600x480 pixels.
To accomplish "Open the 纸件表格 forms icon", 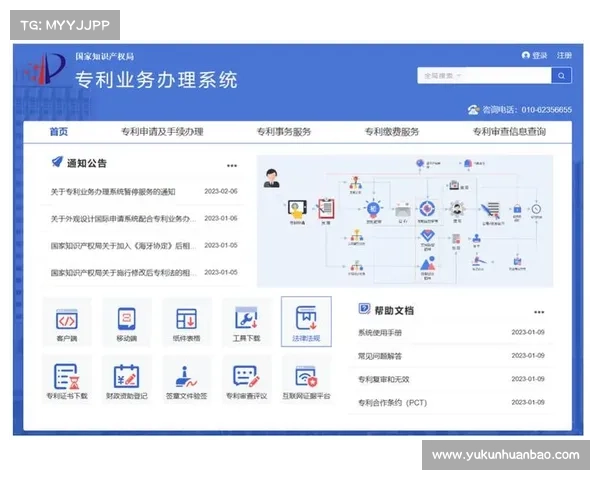I will point(186,322).
